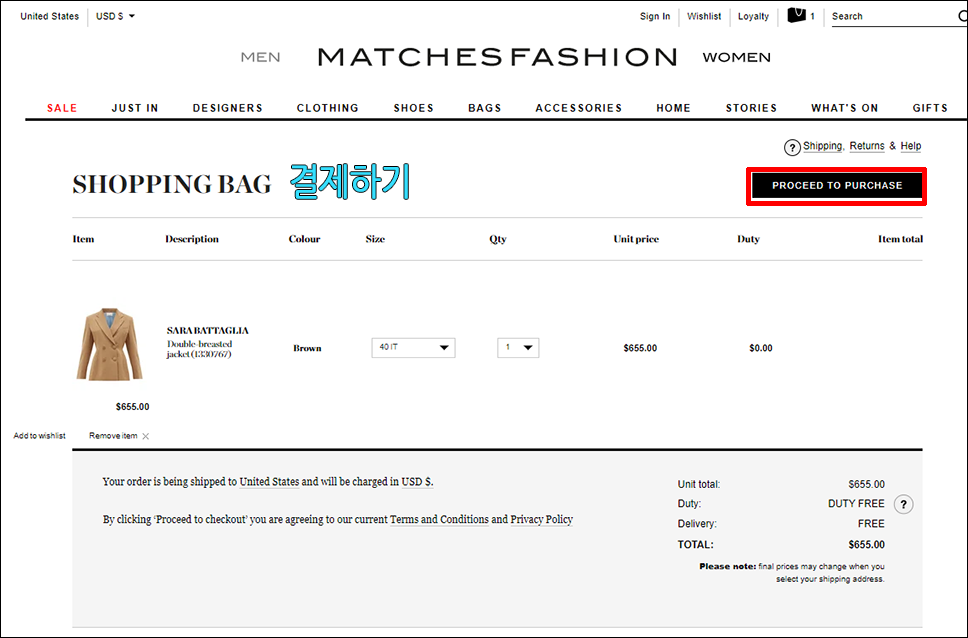968x638 pixels.
Task: Click United States link in shipping notice
Action: click(x=269, y=482)
